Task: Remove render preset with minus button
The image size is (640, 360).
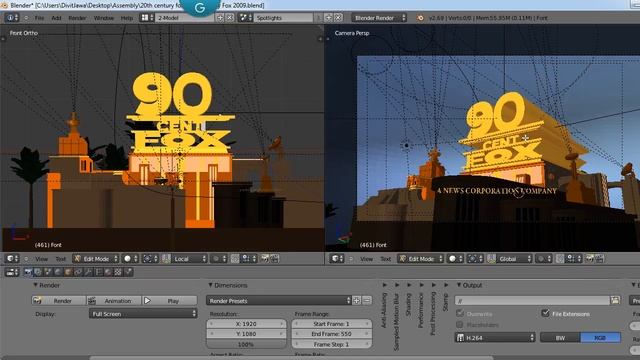Action: 367,300
